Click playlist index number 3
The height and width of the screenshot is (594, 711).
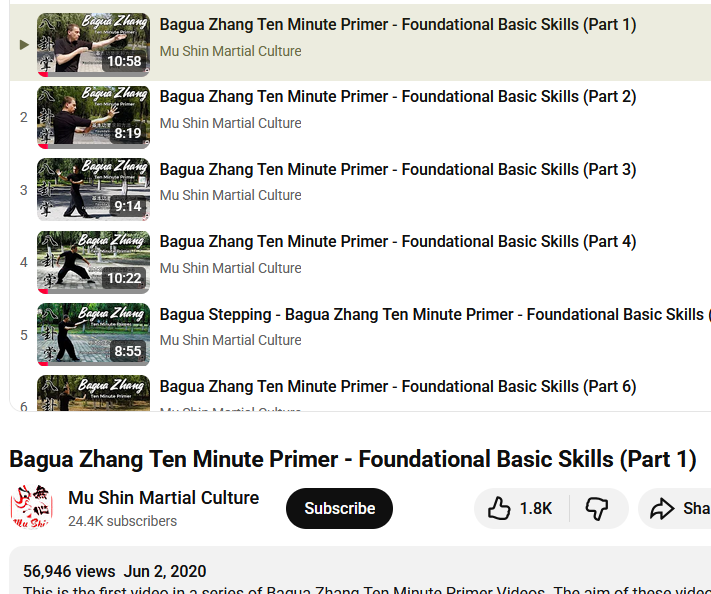(24, 190)
